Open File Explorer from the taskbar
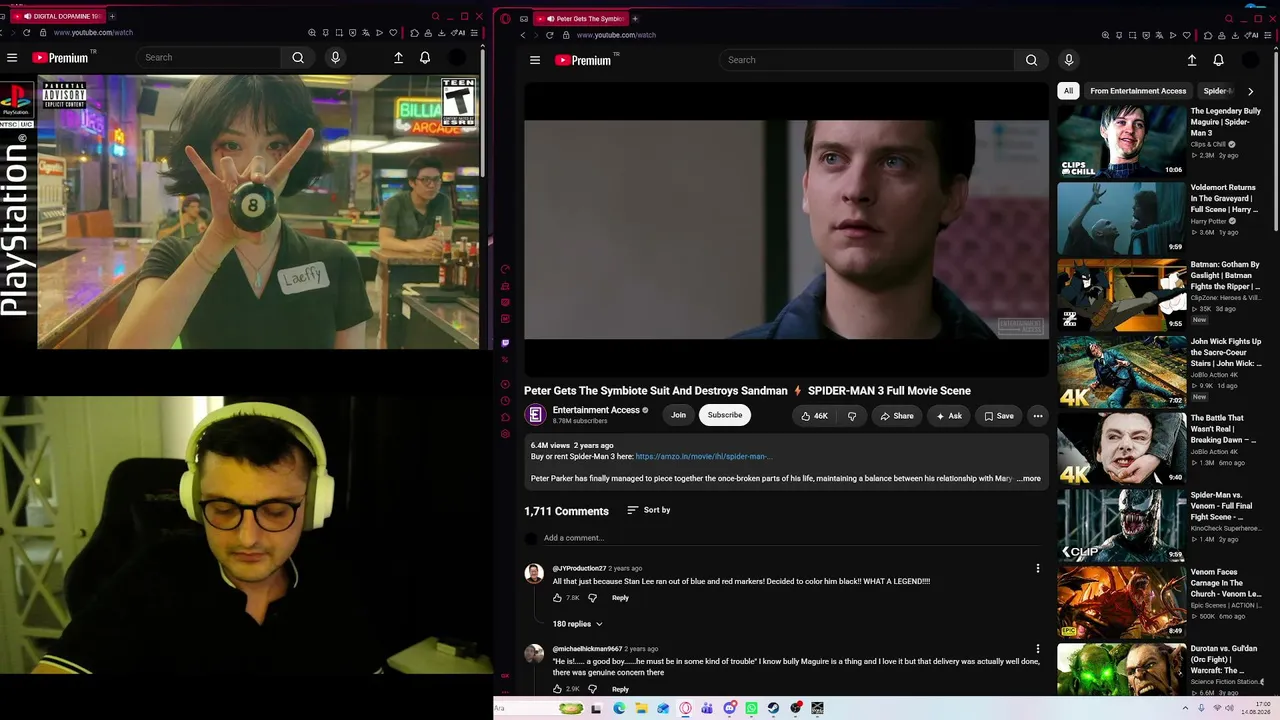The width and height of the screenshot is (1280, 720). (641, 708)
